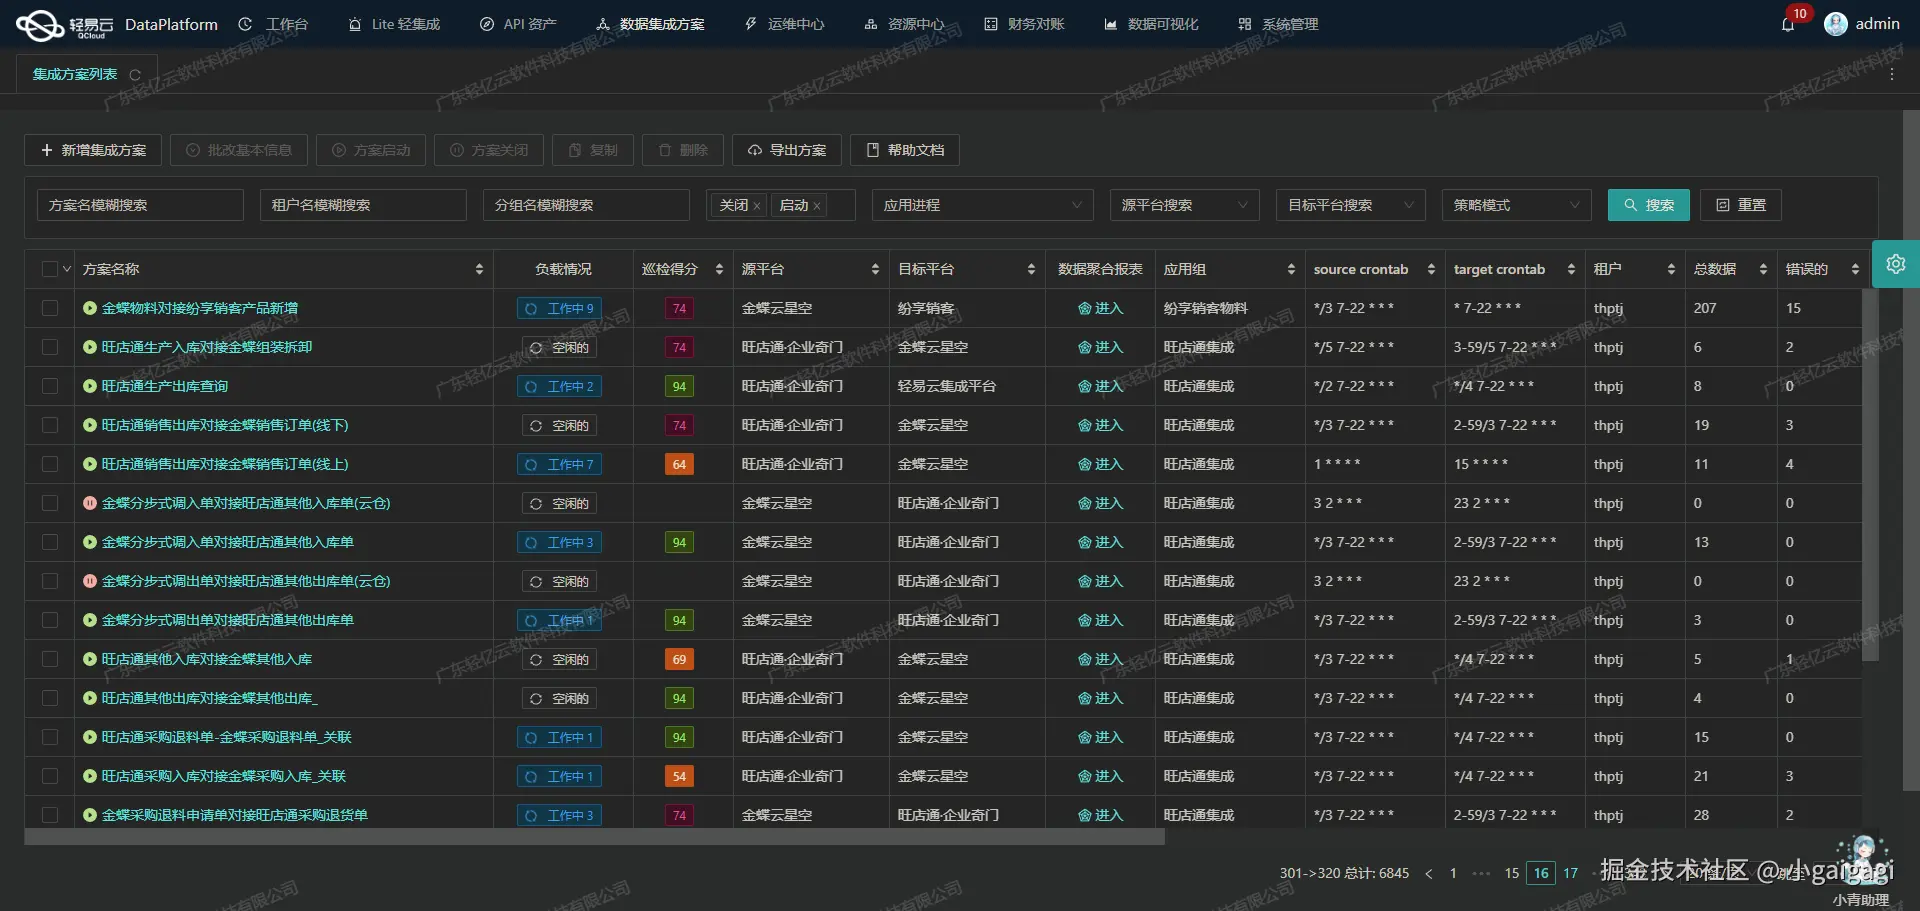Click the notification bell with badge 10
Viewport: 1920px width, 911px height.
(x=1789, y=23)
